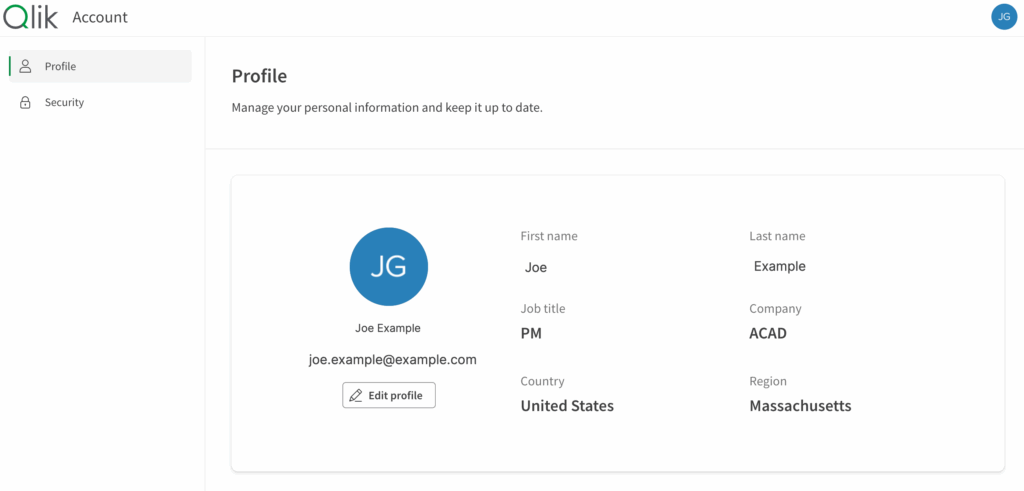Viewport: 1024px width, 491px height.
Task: Click the Region value Massachusetts
Action: coord(800,406)
